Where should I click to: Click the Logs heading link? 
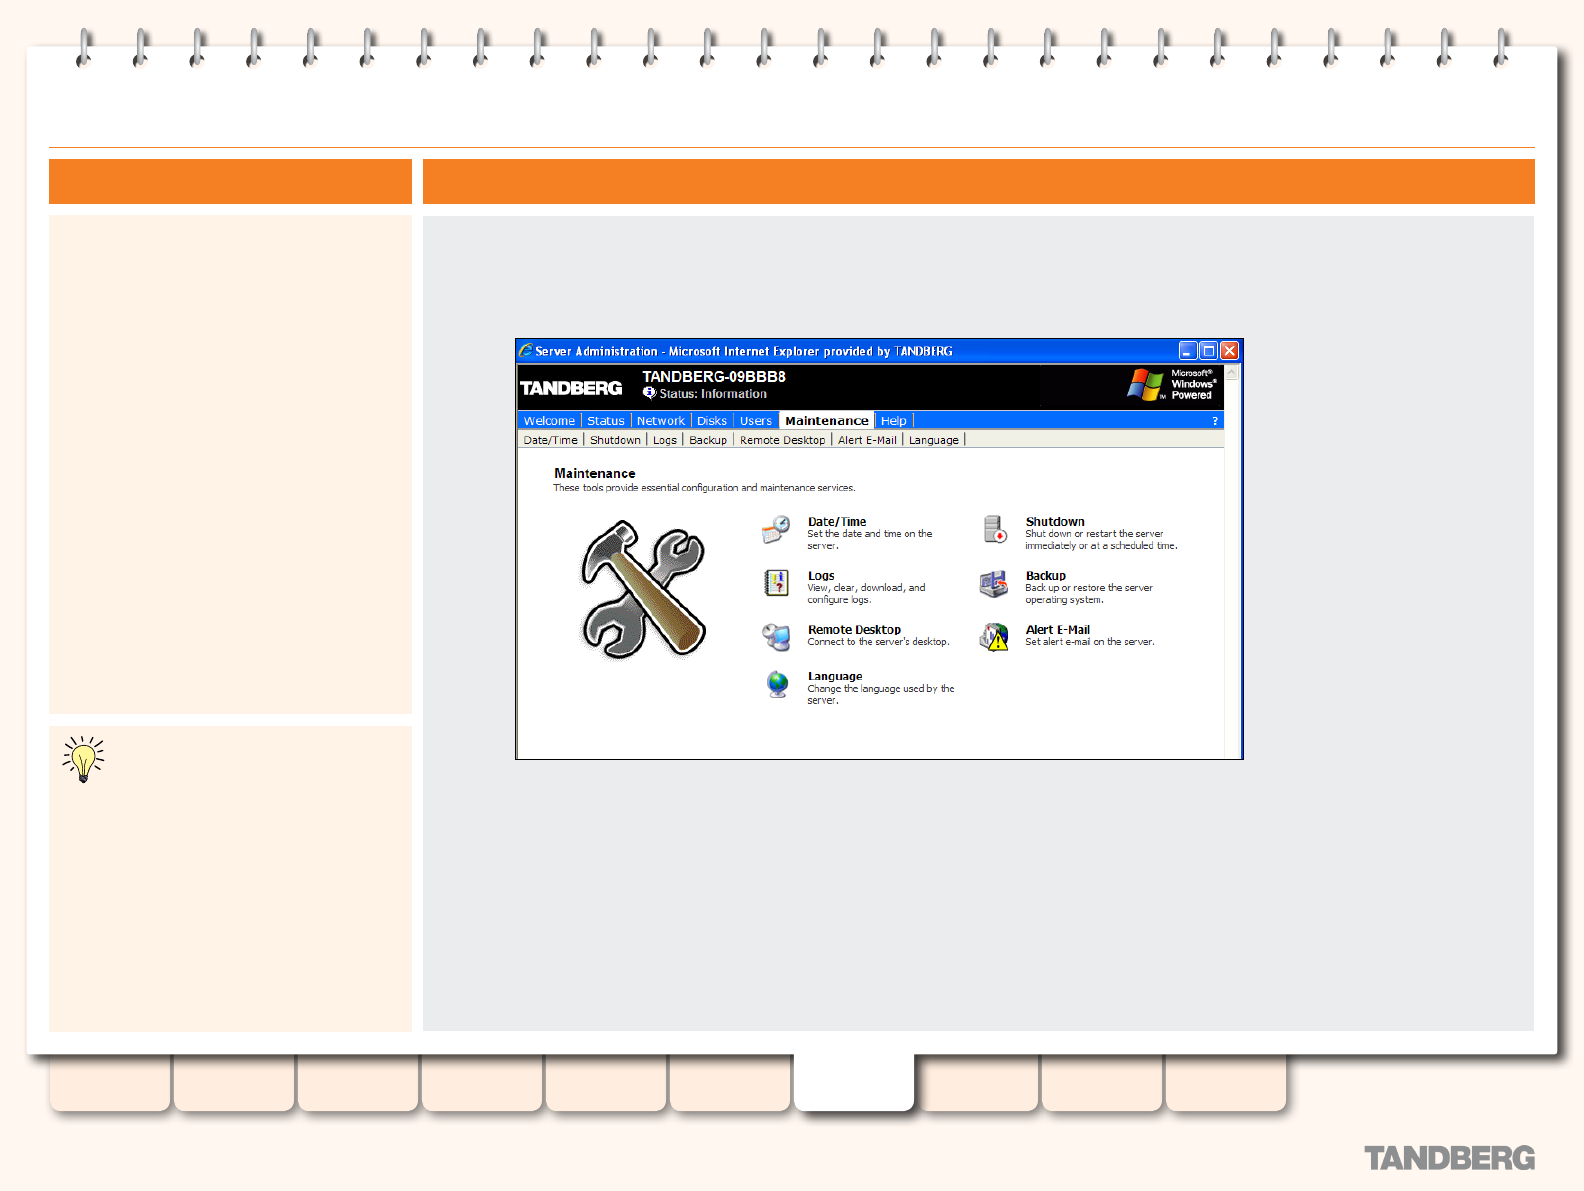tap(821, 576)
